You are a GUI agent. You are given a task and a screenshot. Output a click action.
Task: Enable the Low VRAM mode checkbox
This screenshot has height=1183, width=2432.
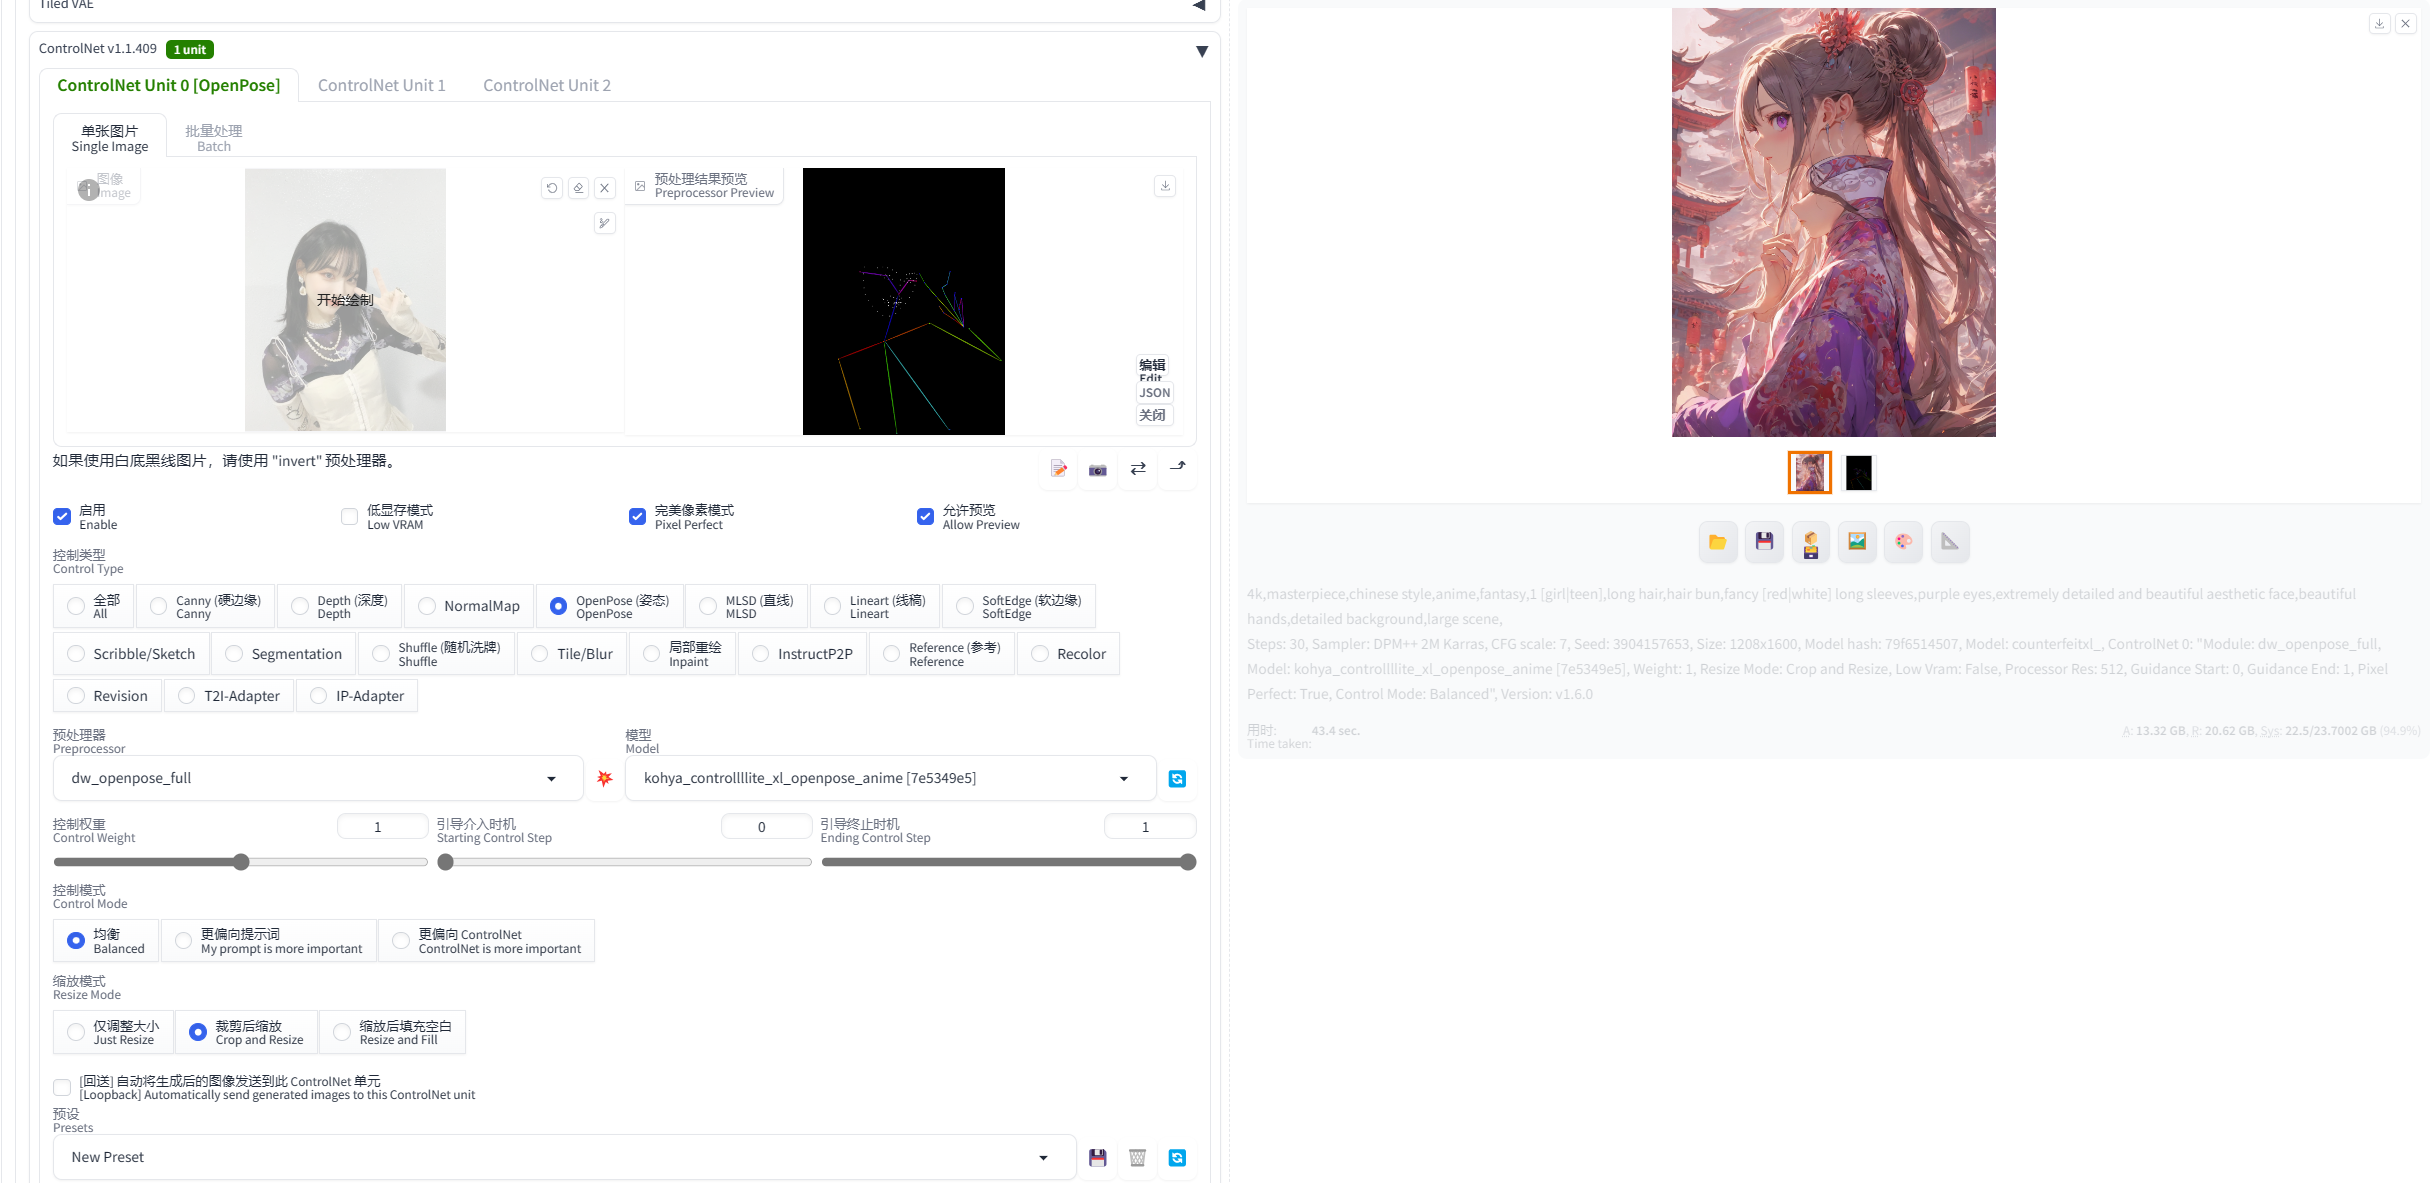click(349, 517)
